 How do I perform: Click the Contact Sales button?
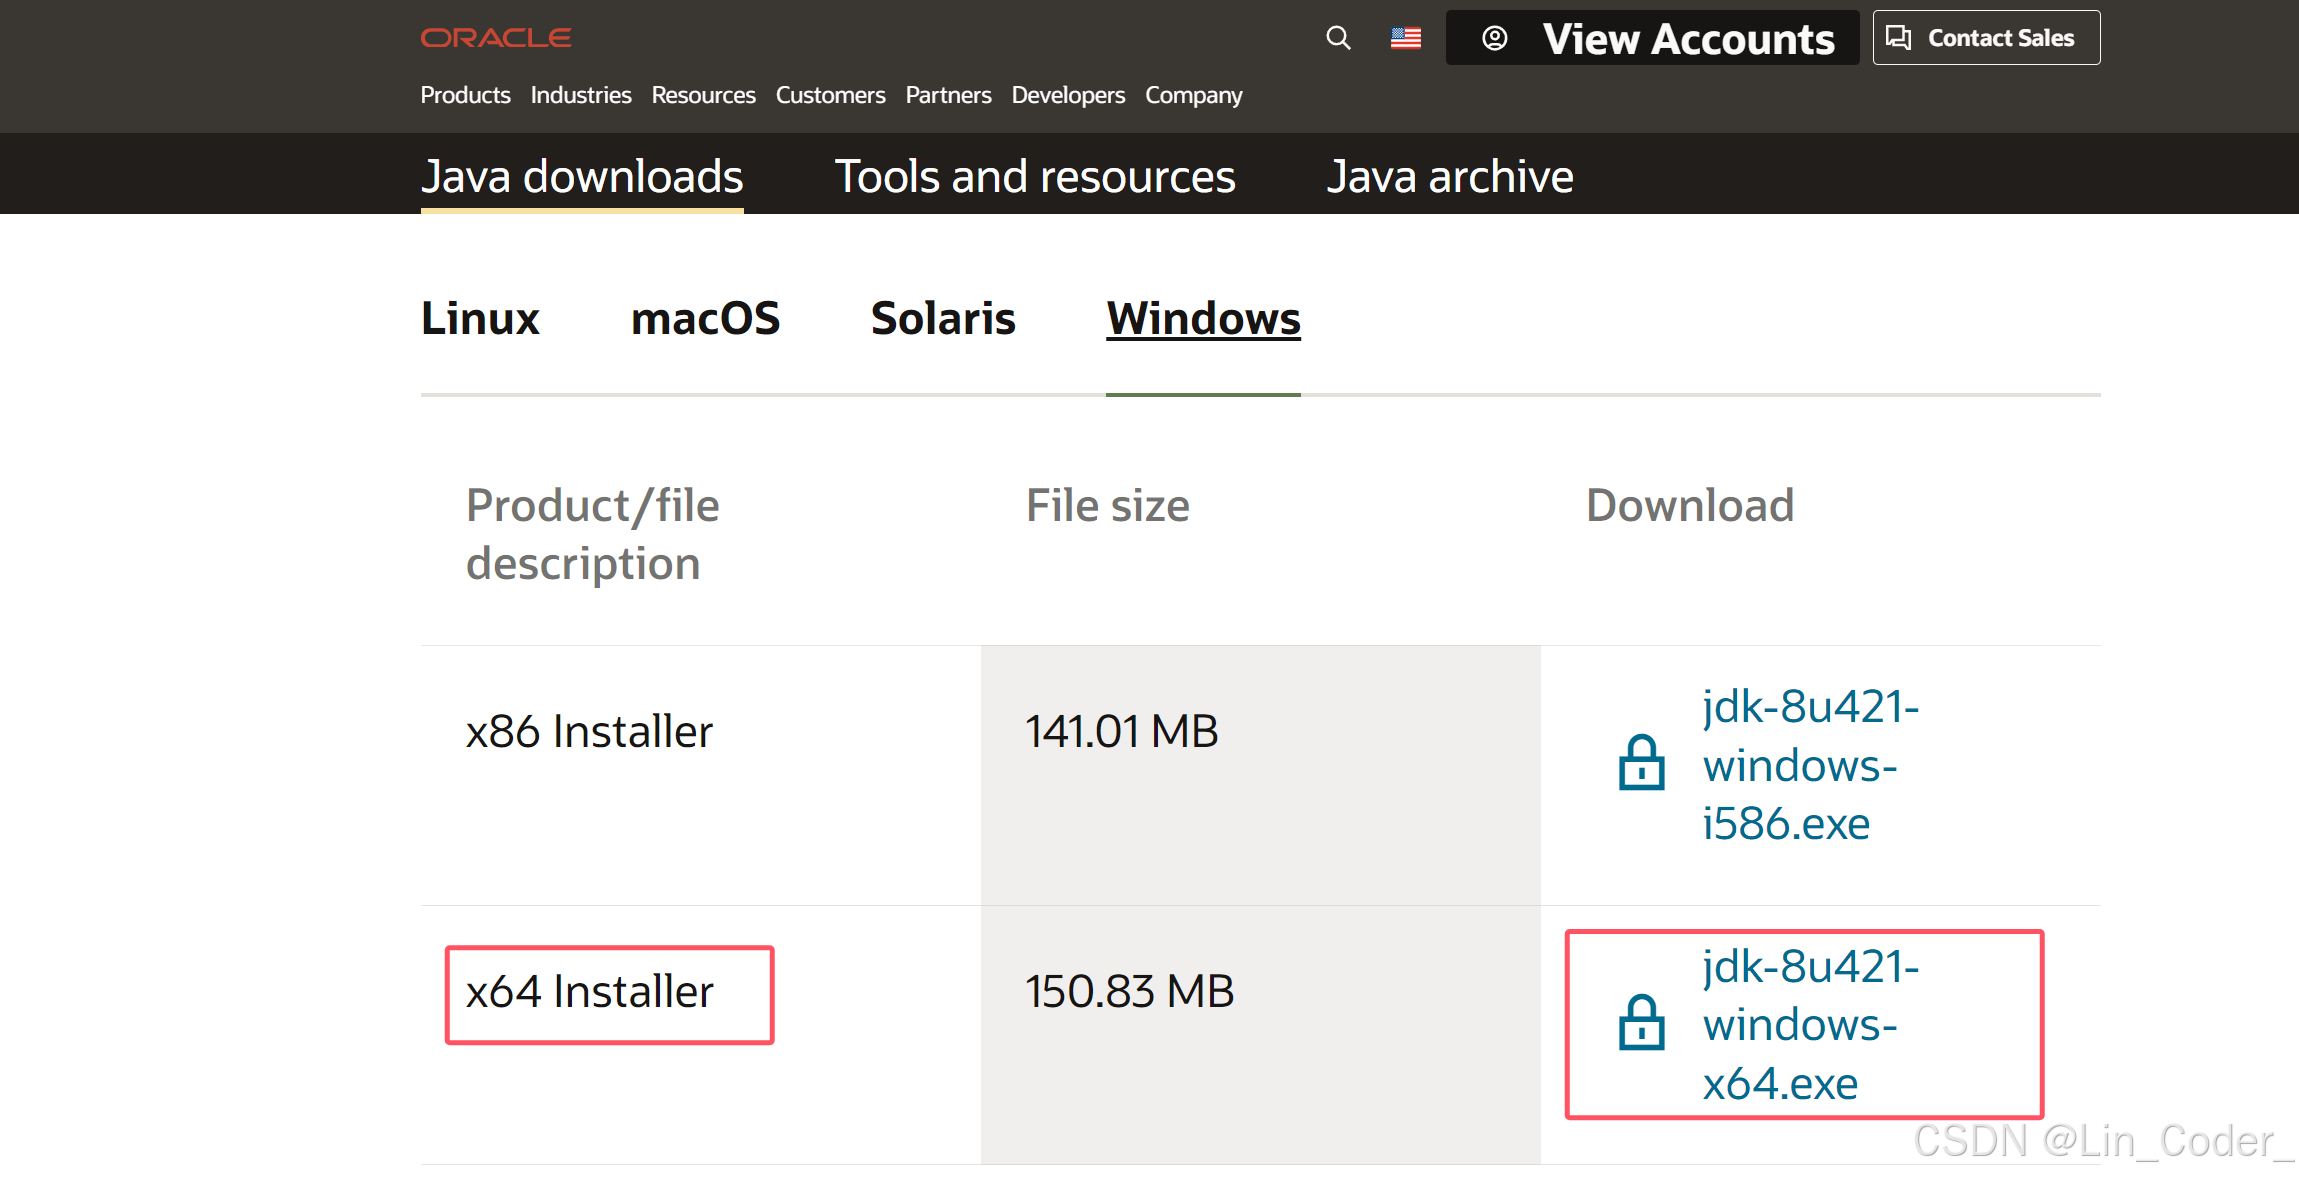[1986, 38]
